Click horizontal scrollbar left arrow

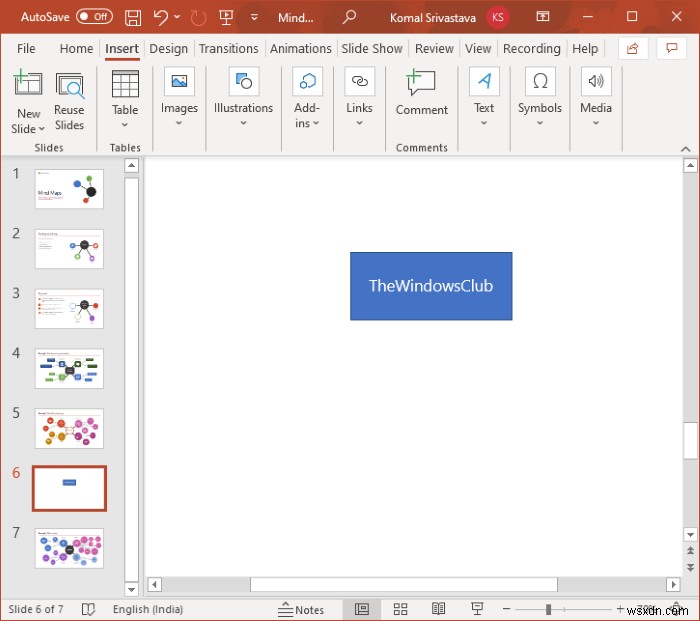click(x=154, y=584)
